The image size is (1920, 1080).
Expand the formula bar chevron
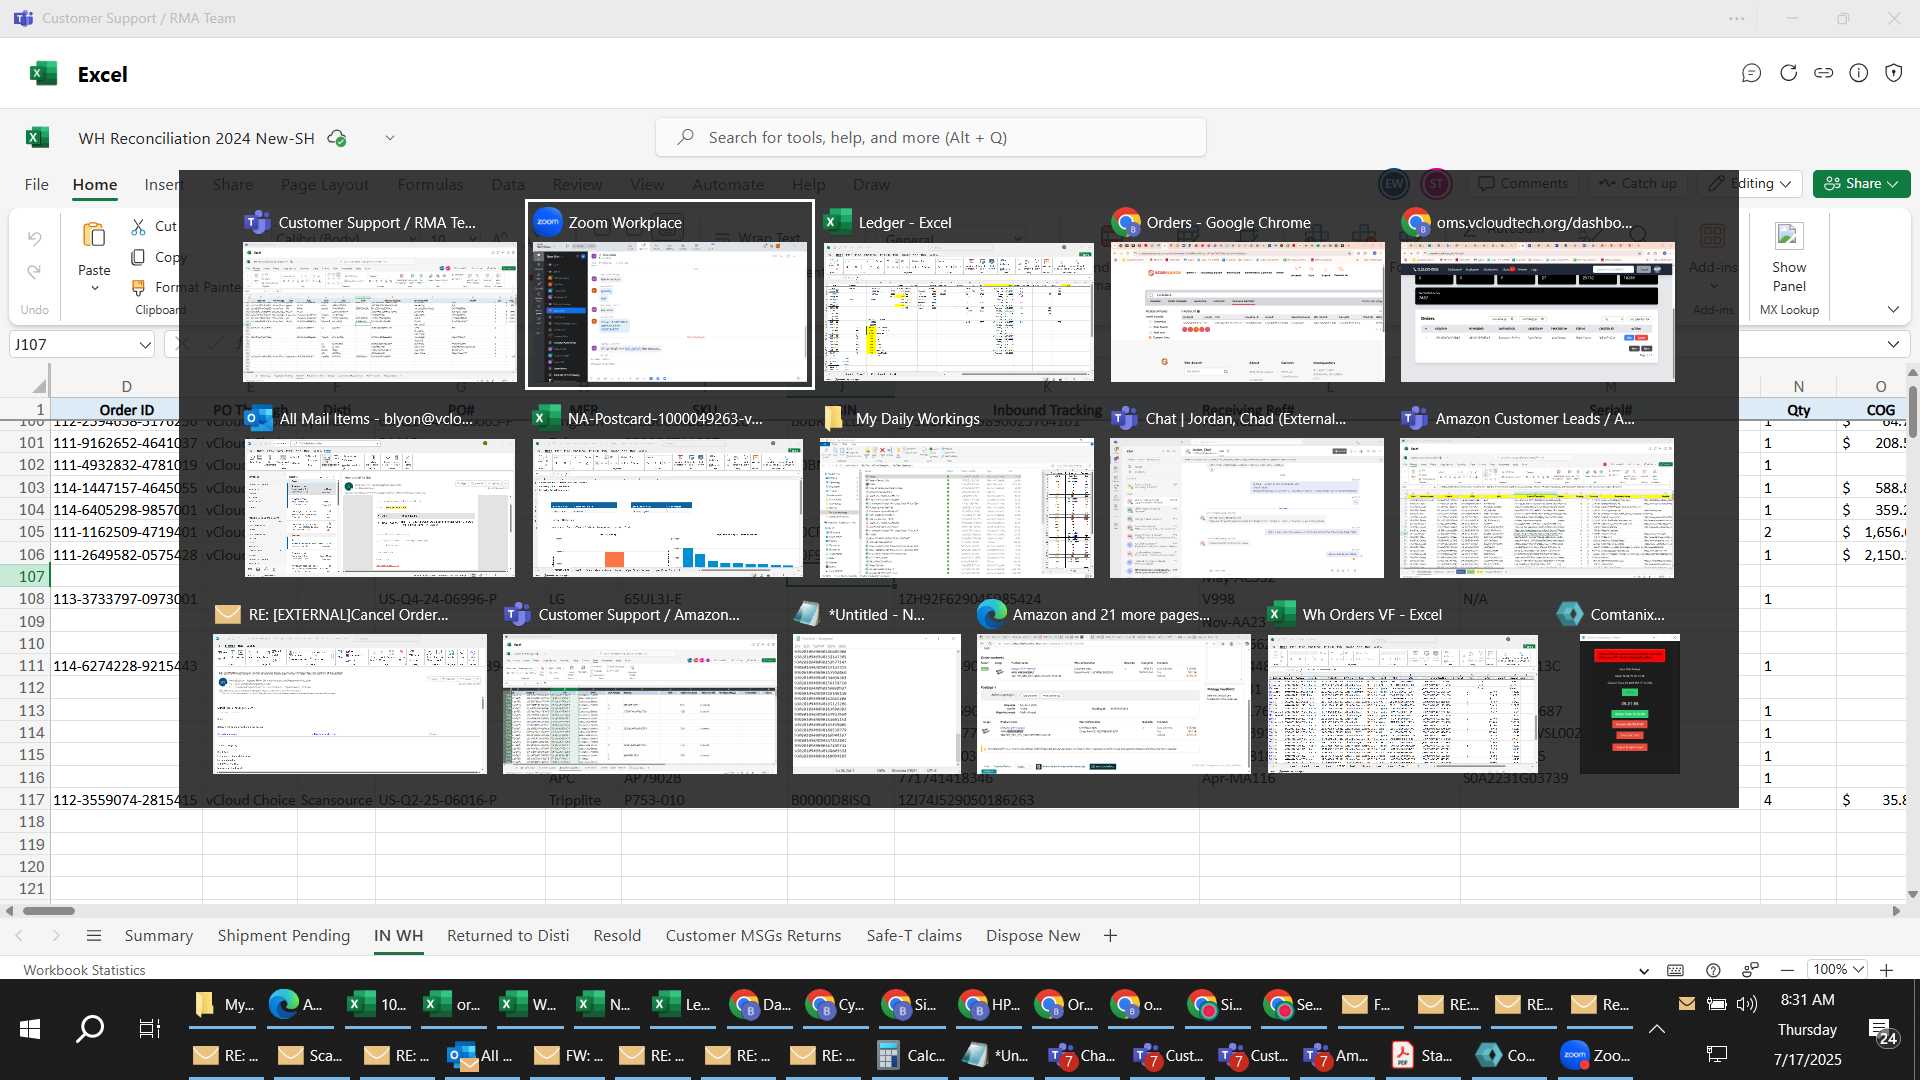(x=1893, y=344)
